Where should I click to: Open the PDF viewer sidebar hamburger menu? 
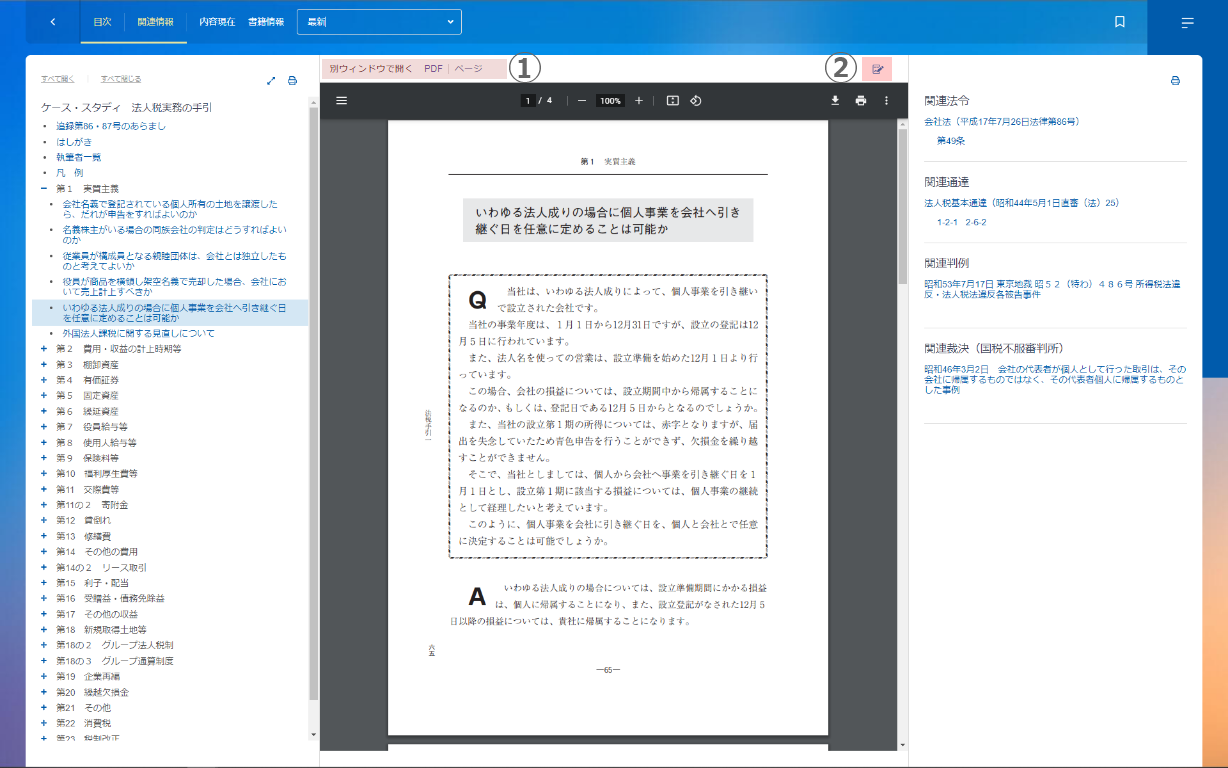click(341, 100)
